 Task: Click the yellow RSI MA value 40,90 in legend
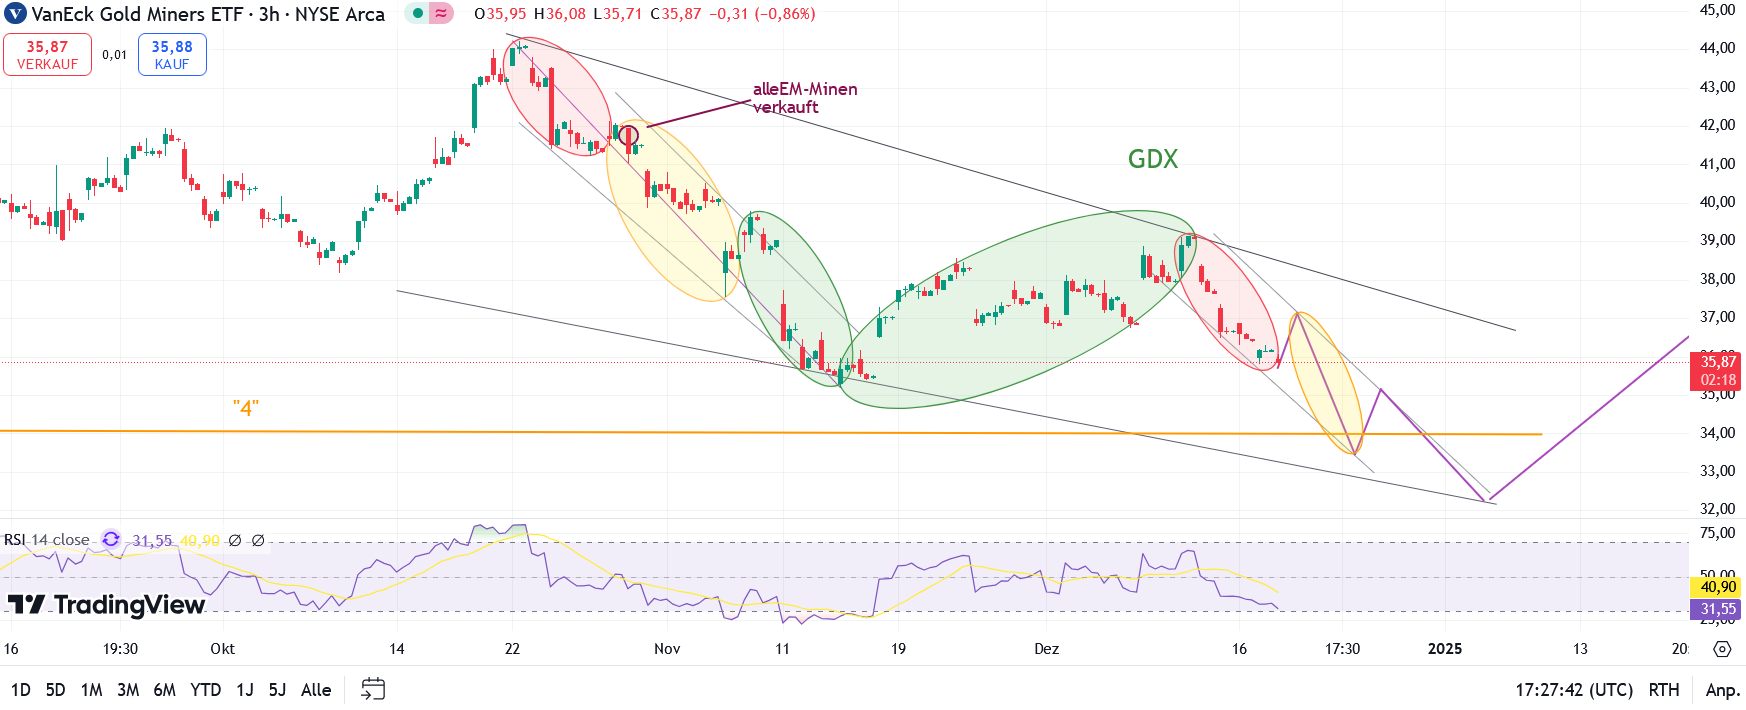click(x=200, y=540)
